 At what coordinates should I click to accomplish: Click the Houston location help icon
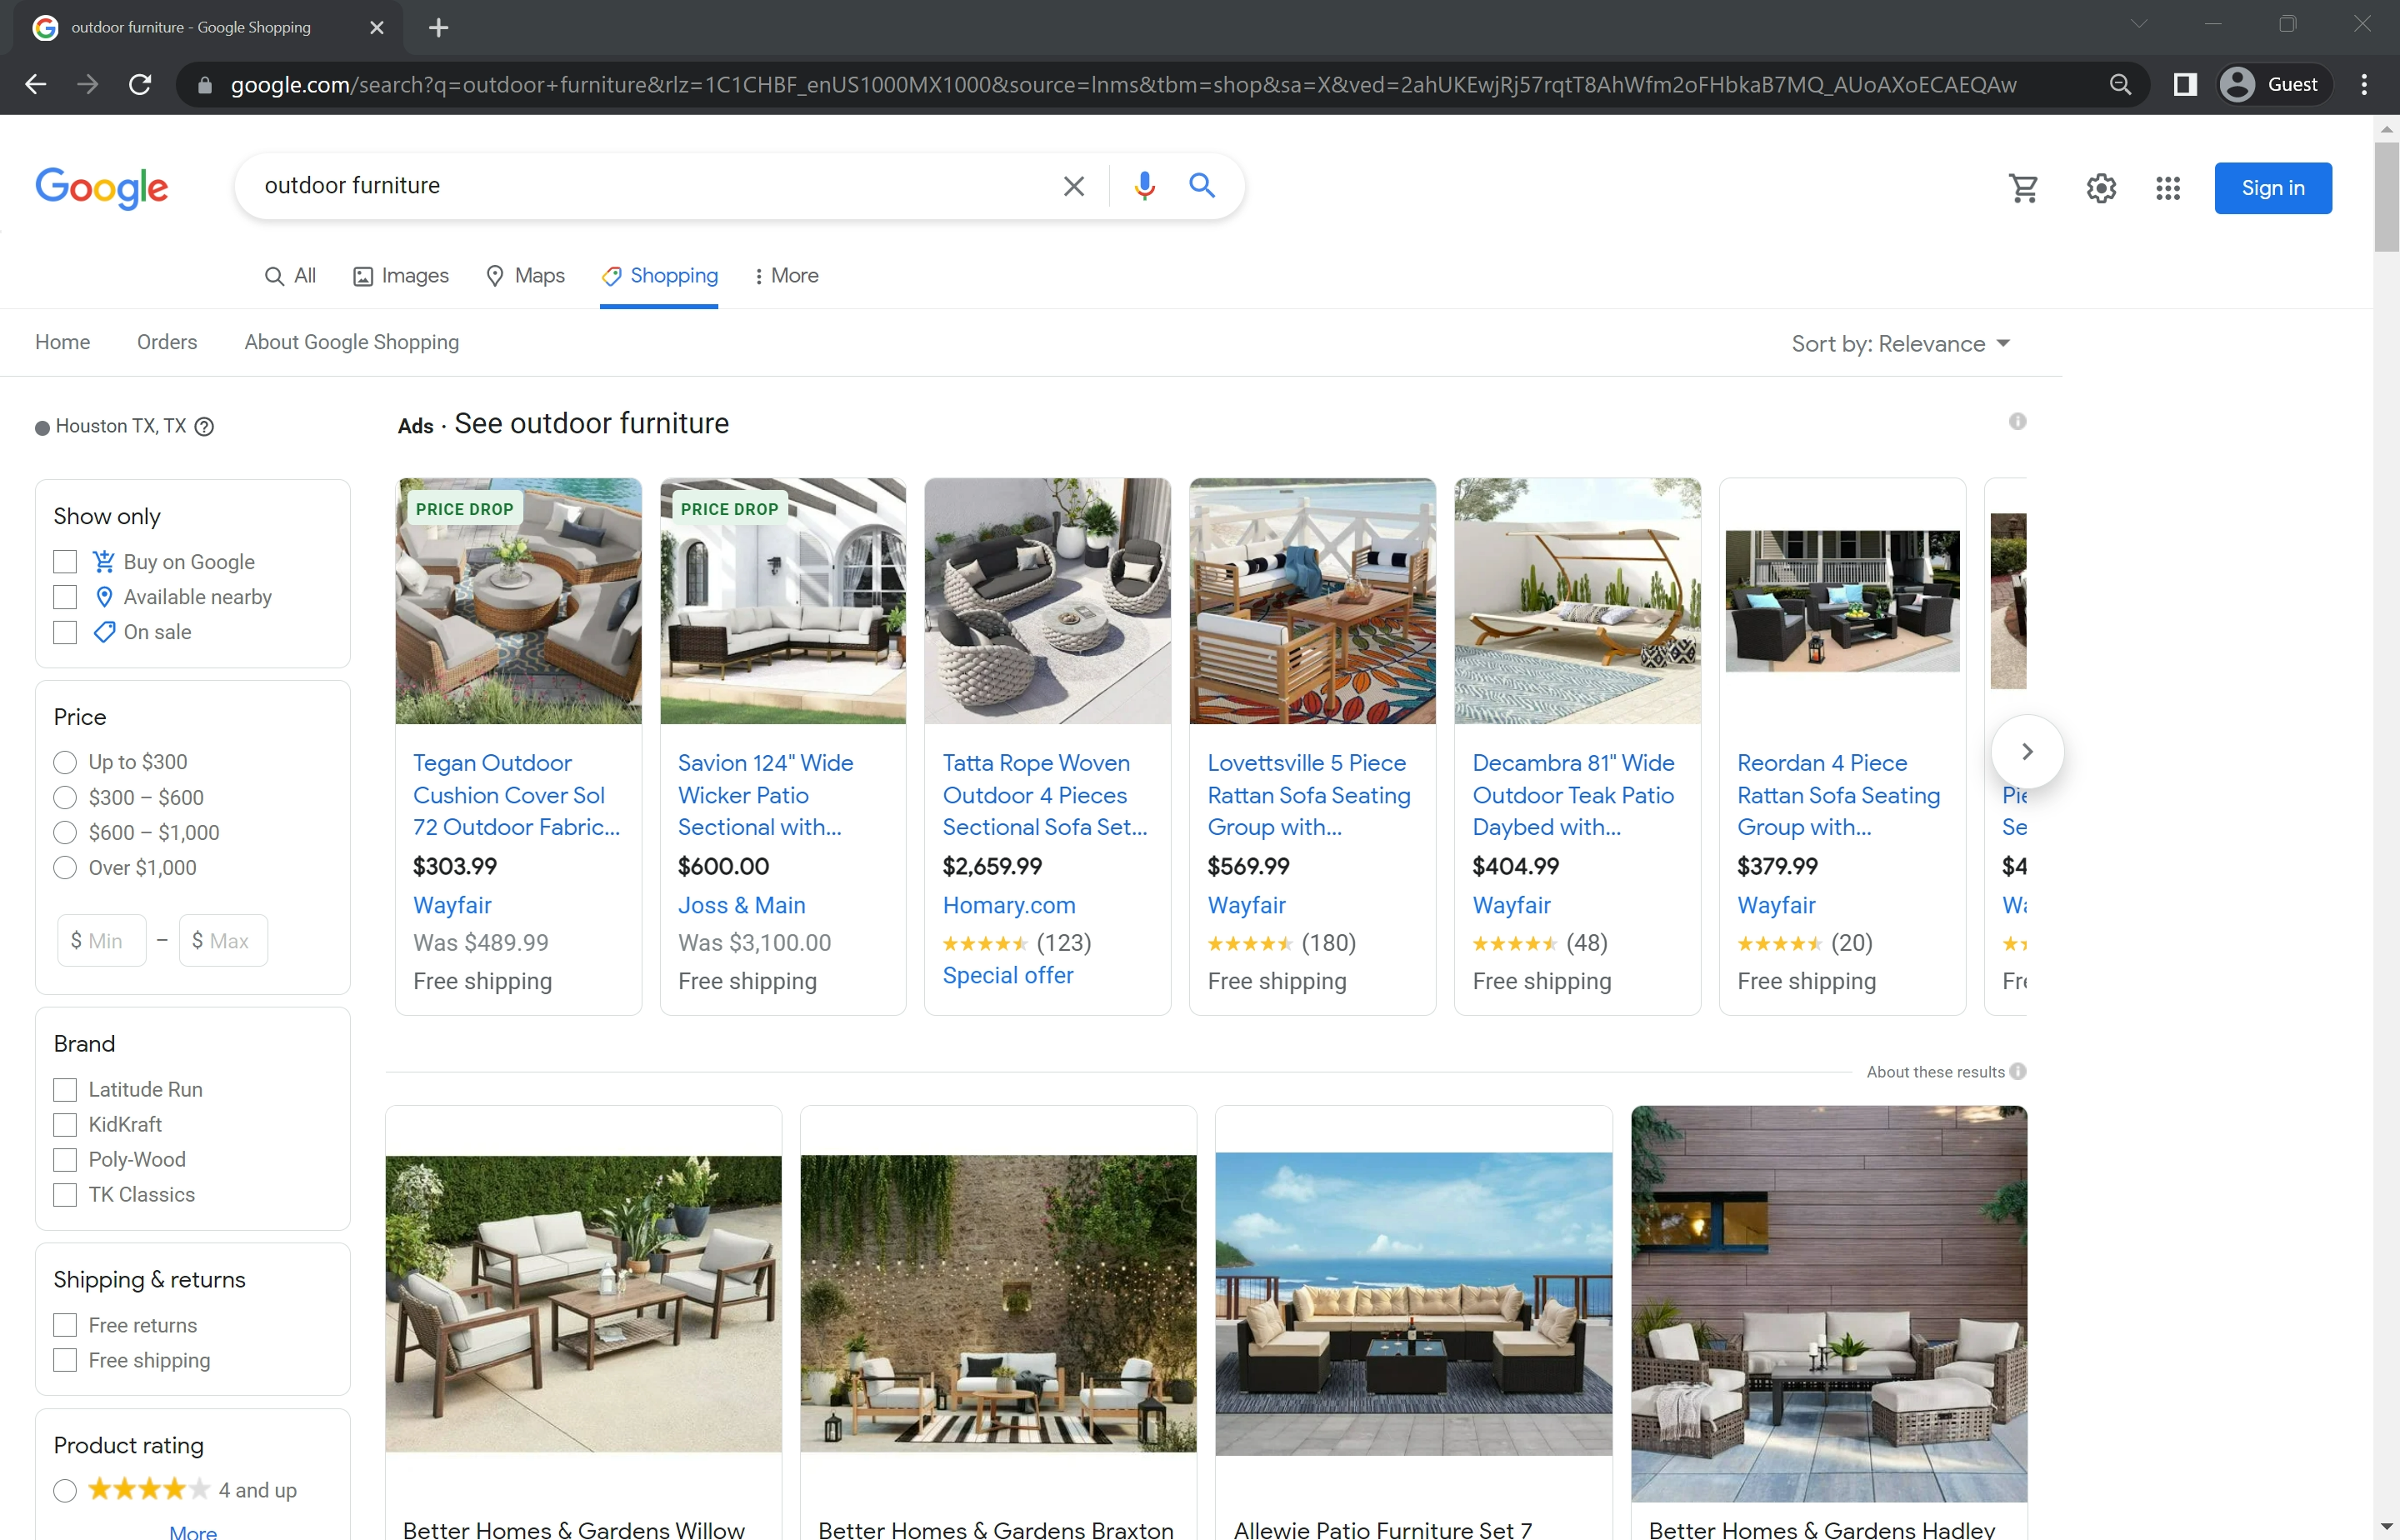204,427
